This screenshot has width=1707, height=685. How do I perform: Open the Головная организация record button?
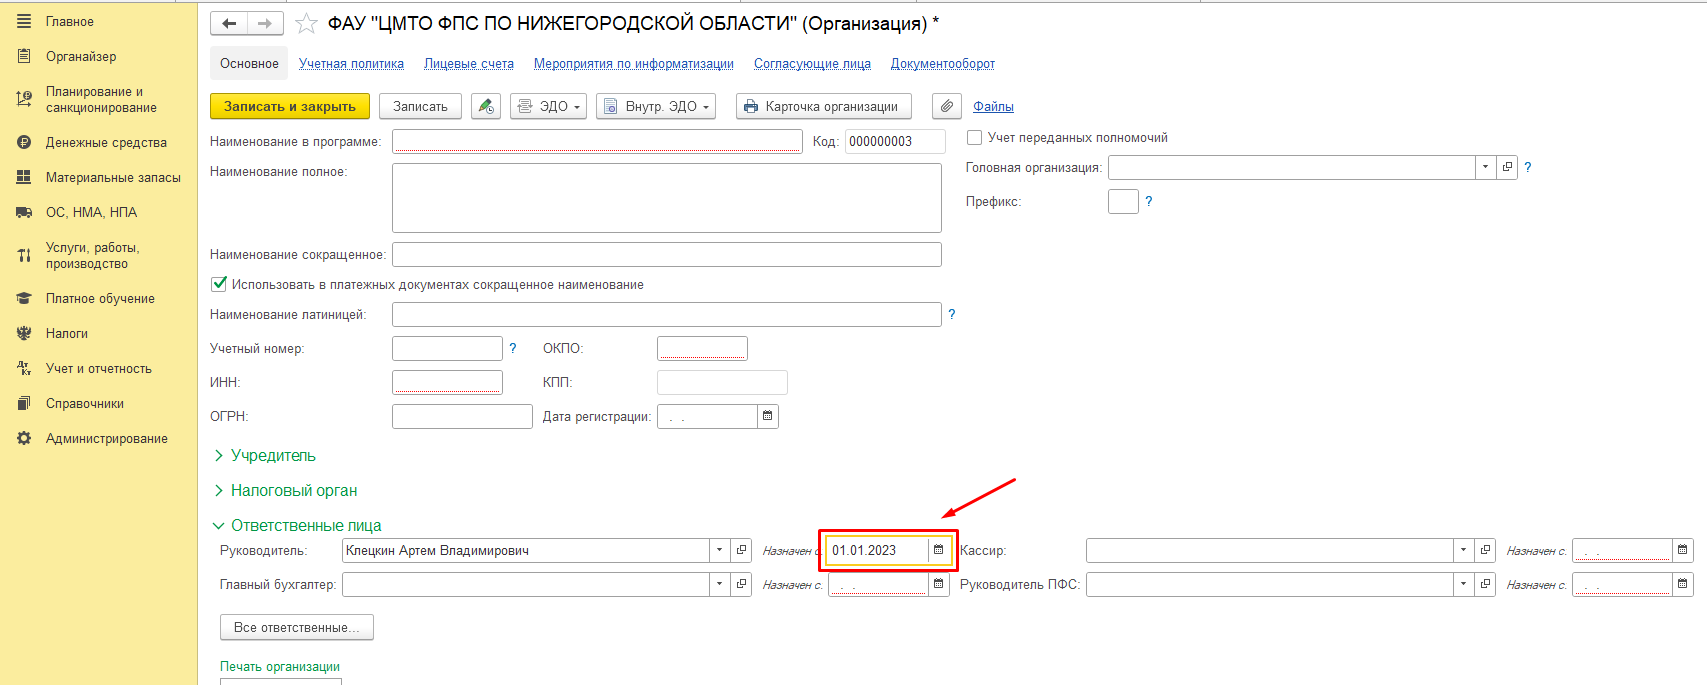click(x=1507, y=167)
